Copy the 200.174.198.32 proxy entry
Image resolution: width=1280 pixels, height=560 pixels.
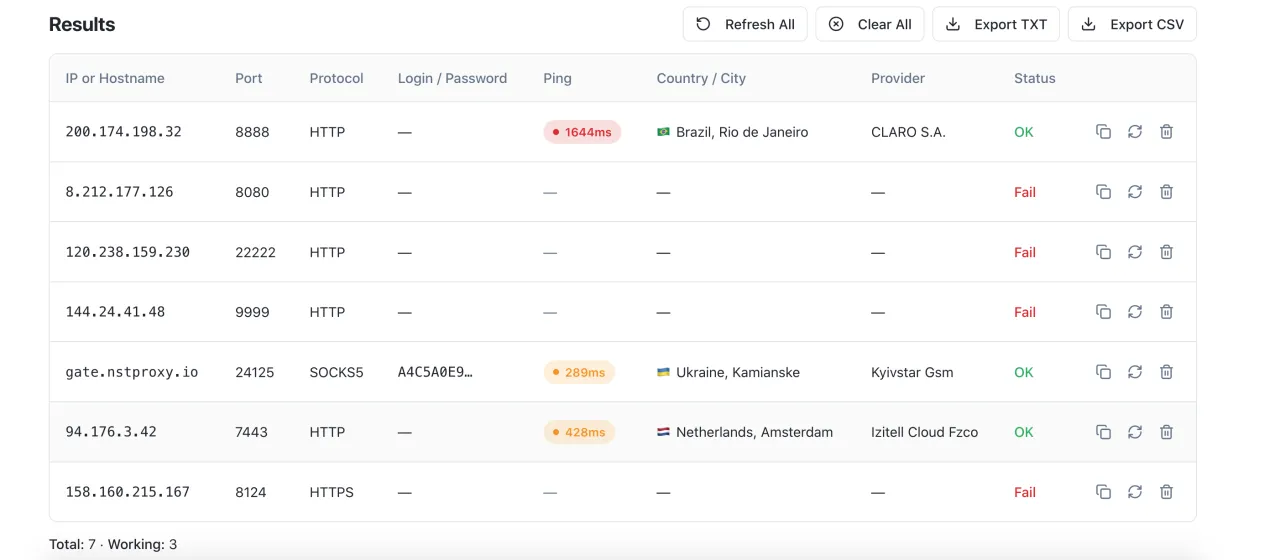click(x=1103, y=132)
